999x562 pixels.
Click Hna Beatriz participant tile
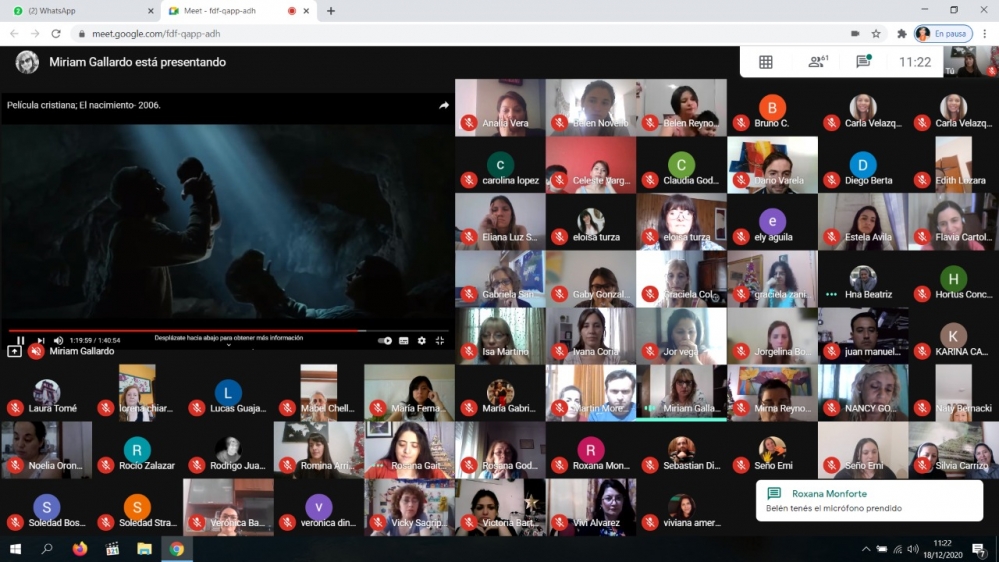pyautogui.click(x=863, y=278)
